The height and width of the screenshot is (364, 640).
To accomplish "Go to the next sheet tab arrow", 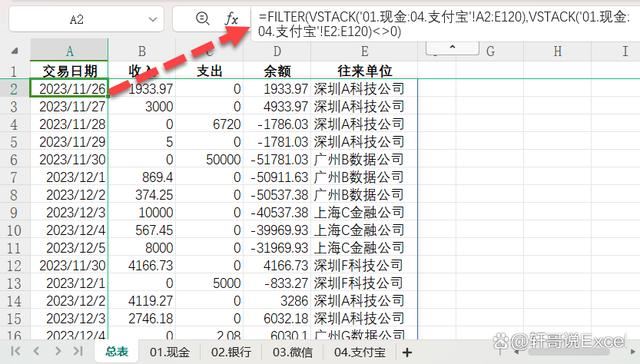I will (x=58, y=351).
